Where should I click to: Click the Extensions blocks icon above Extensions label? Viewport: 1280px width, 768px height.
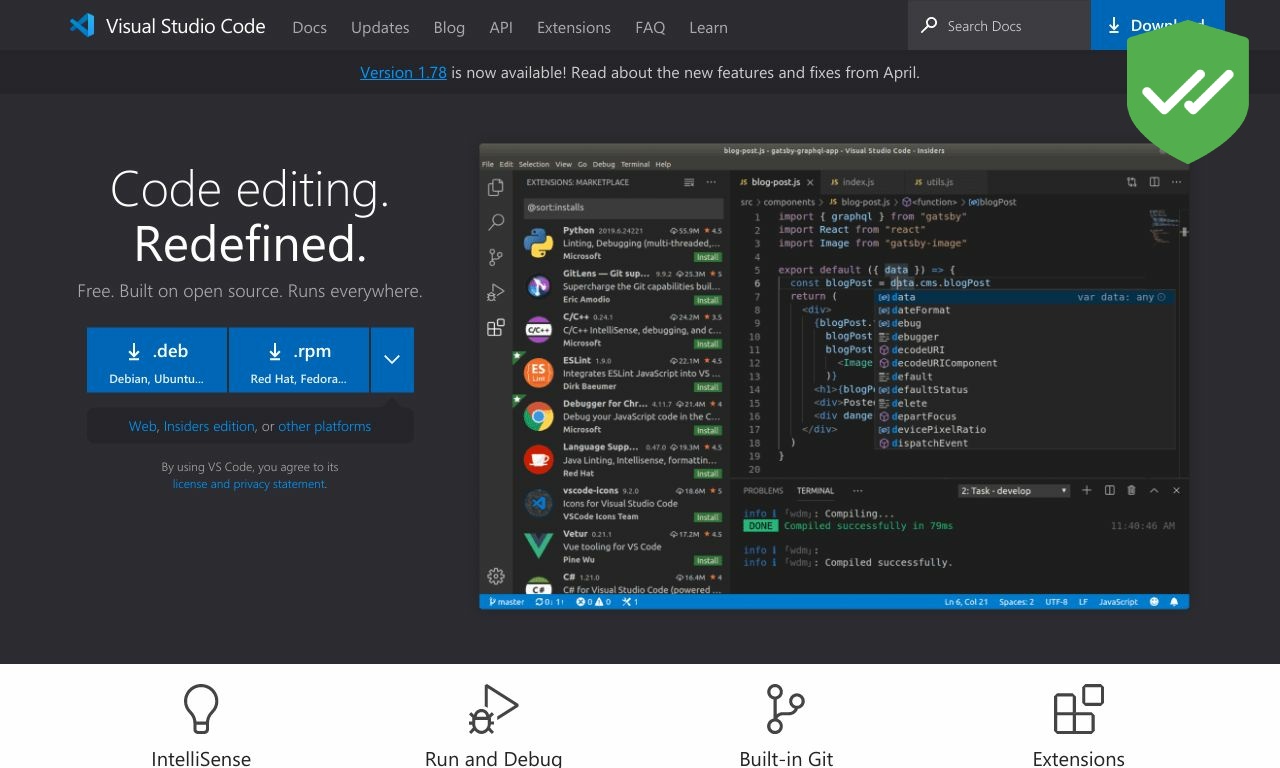pos(1079,709)
